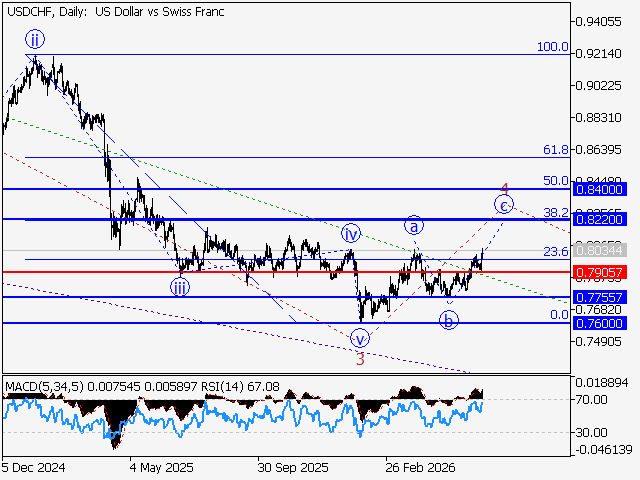Click the gray 0.80344 current price tag
Viewport: 640px width, 480px height.
600,250
